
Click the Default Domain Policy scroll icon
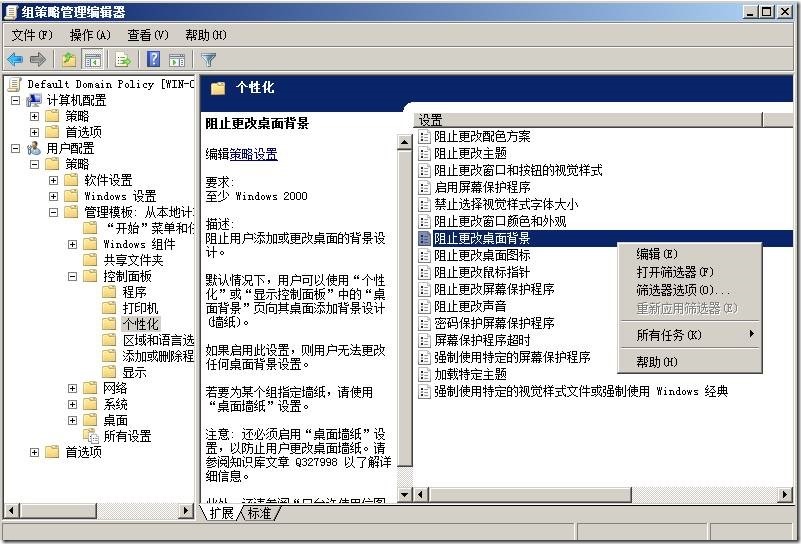[15, 84]
